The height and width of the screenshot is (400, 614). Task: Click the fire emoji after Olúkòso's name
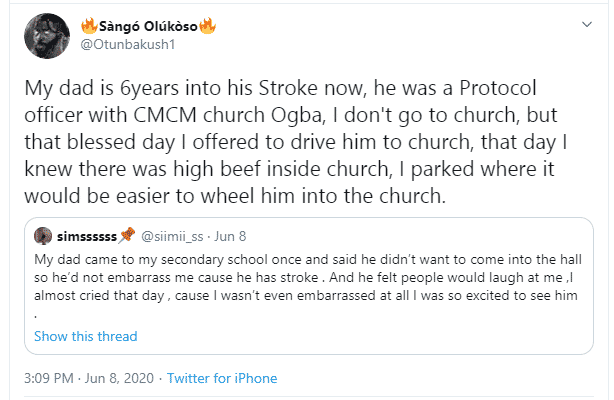(207, 24)
